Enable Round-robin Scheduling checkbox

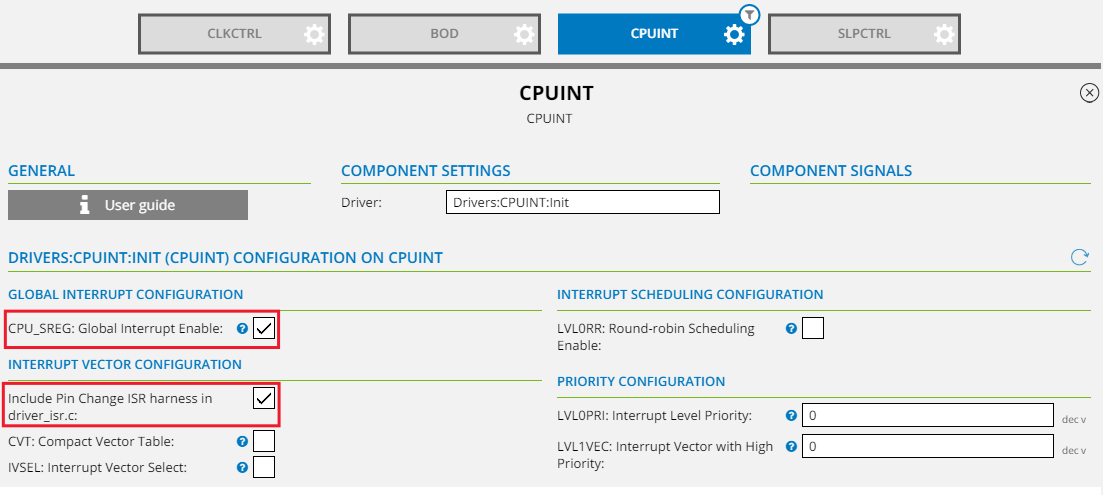(x=813, y=328)
